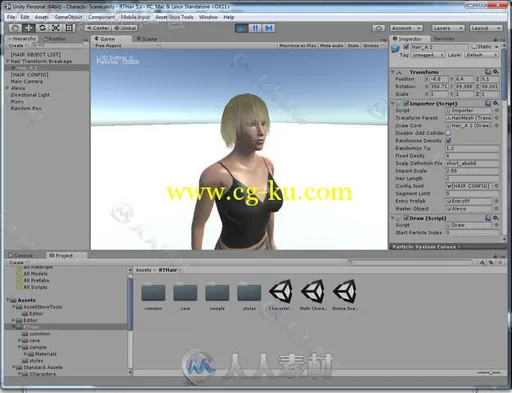This screenshot has width=512, height=393.
Task: Expand Alexia in Hierarchy
Action: point(8,88)
